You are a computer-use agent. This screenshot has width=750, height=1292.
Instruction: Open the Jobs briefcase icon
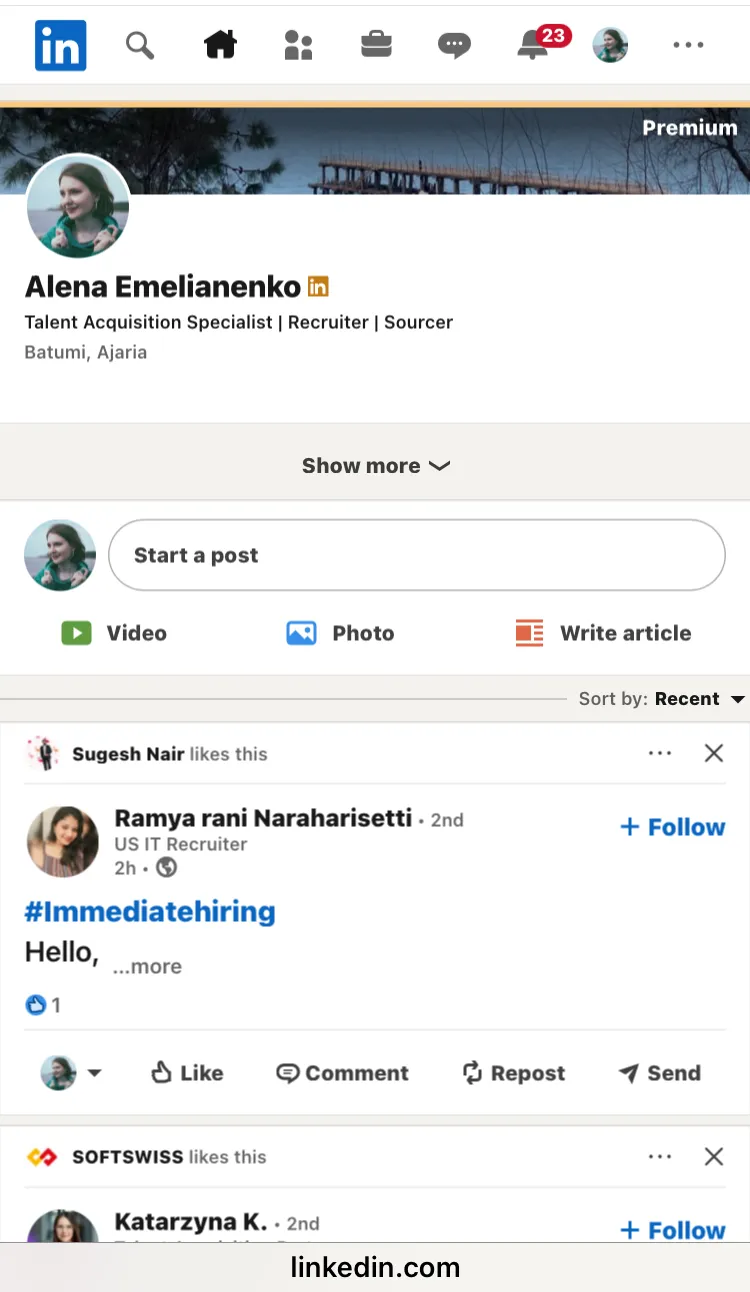376,45
